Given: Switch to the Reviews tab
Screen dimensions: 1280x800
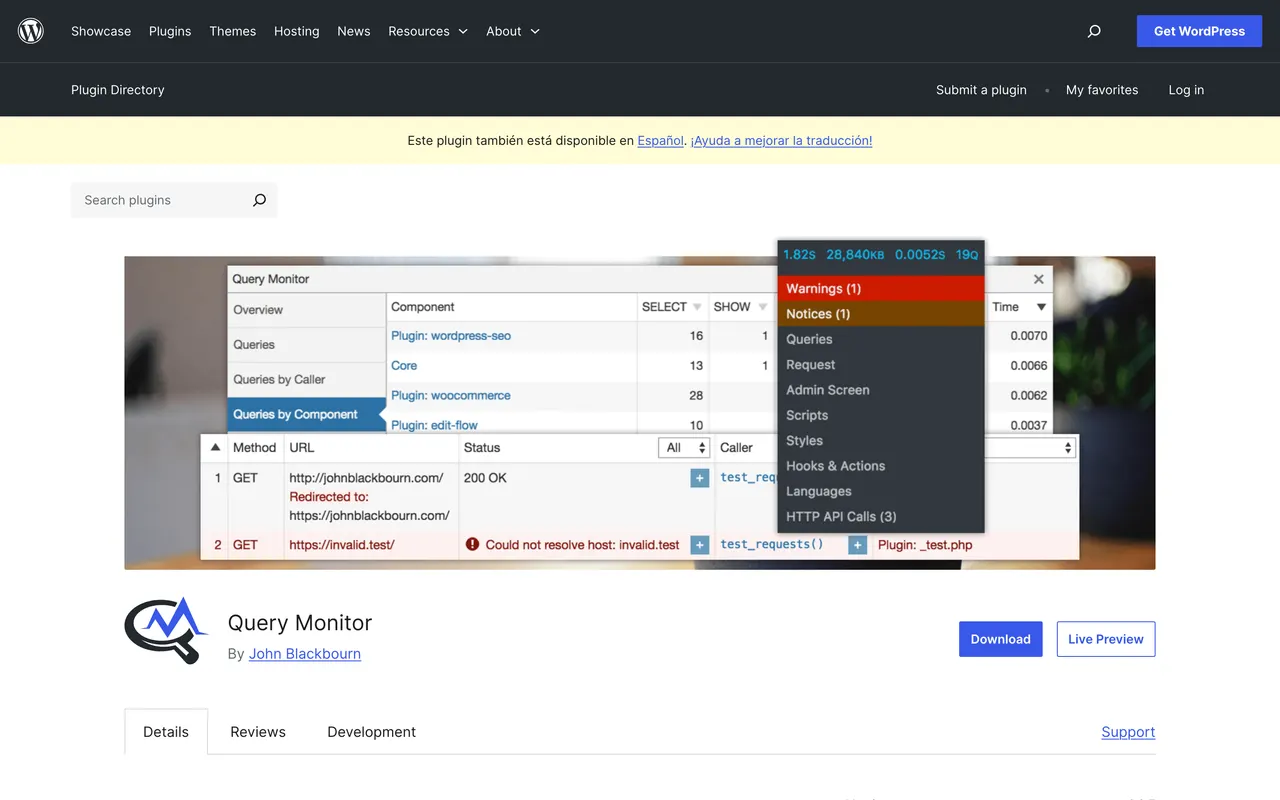Looking at the screenshot, I should (258, 732).
